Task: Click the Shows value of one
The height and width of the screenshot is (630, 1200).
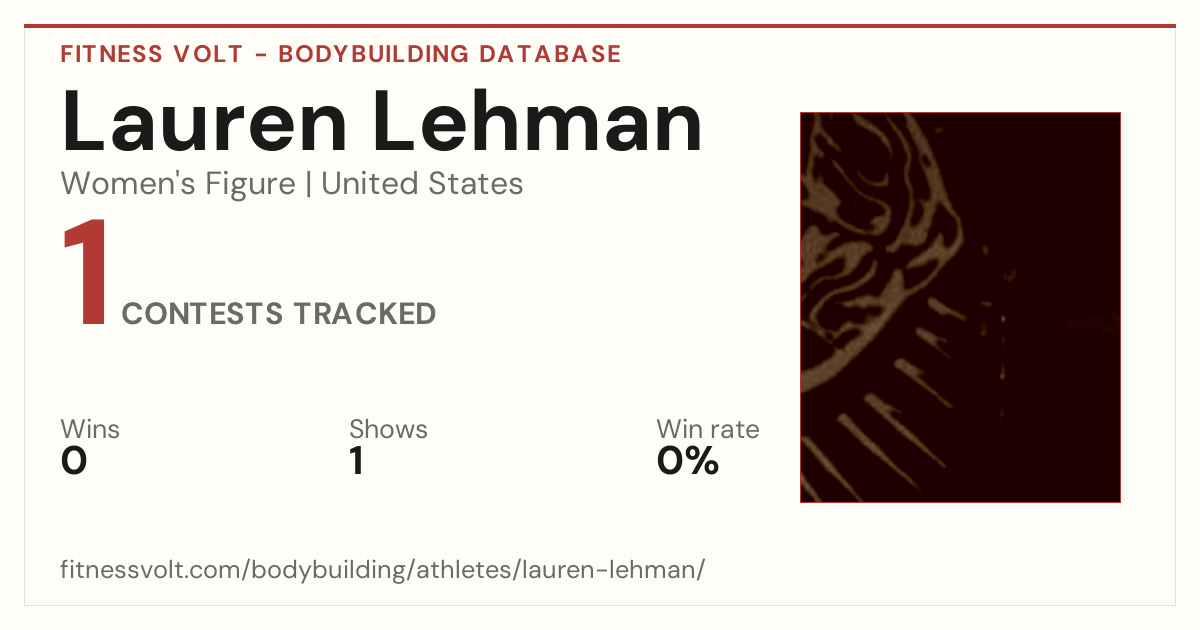Action: pyautogui.click(x=356, y=461)
